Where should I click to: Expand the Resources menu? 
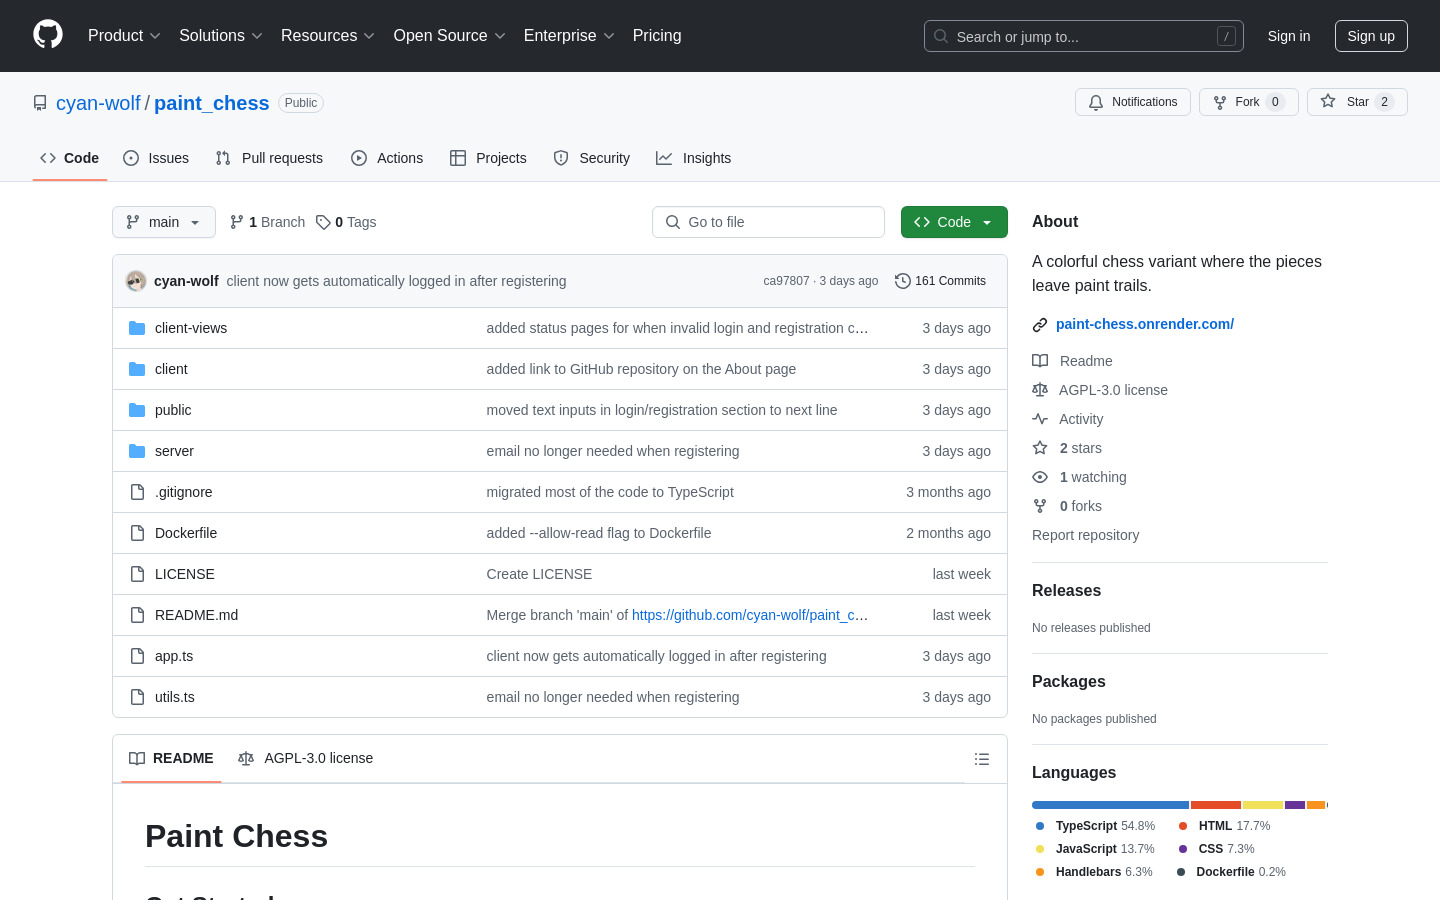point(328,36)
